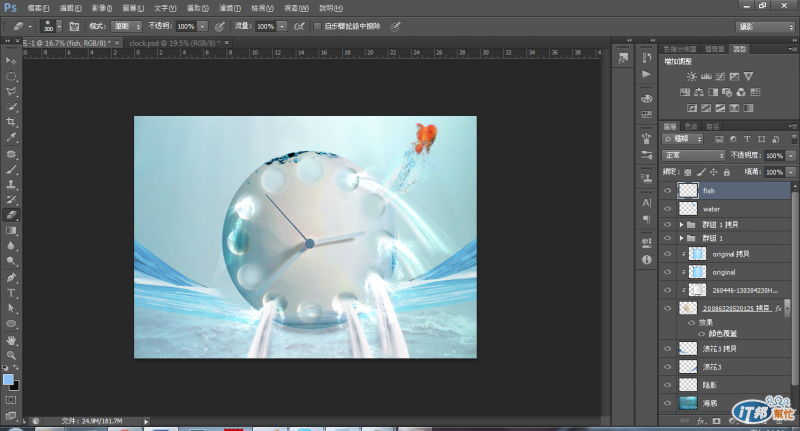Screen dimensions: 800x431
Task: Select the Eyedropper tool
Action: [x=12, y=137]
